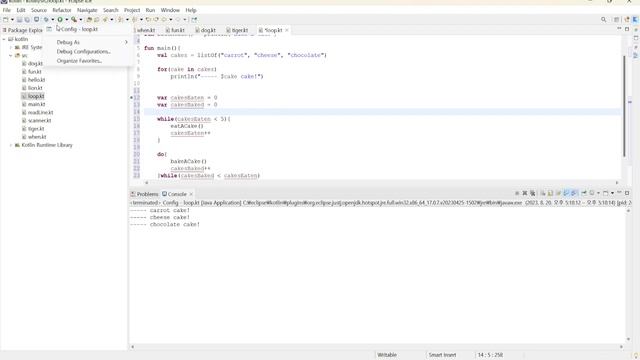Choose Organize Favorites... entry
640x360 pixels.
pos(88,61)
